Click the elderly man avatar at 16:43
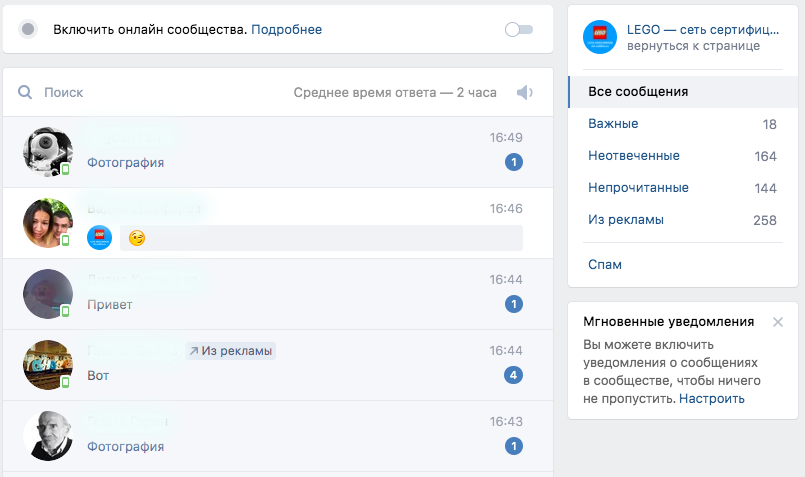The height and width of the screenshot is (477, 805). point(48,435)
